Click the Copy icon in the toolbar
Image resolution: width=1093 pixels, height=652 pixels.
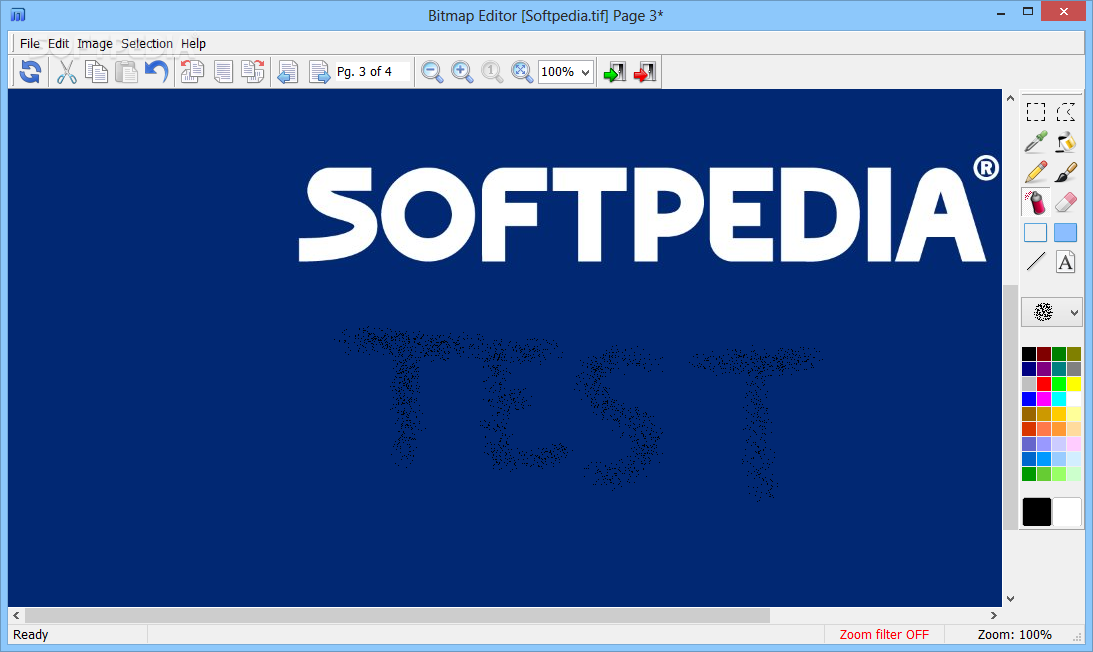(x=96, y=72)
